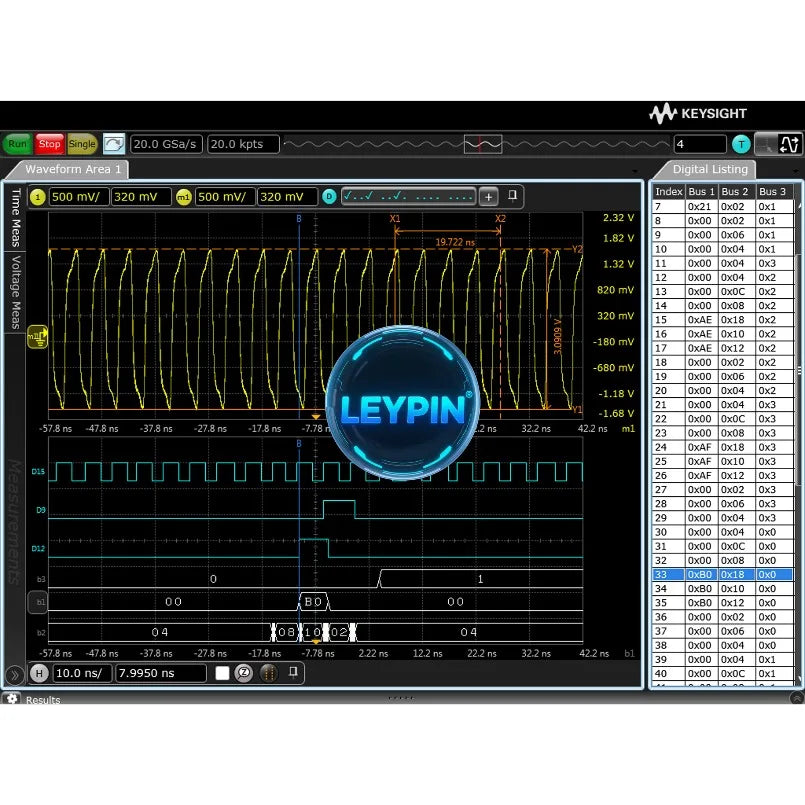Viewport: 805px width, 805px height.
Task: Select the X1 marker label
Action: tap(395, 219)
